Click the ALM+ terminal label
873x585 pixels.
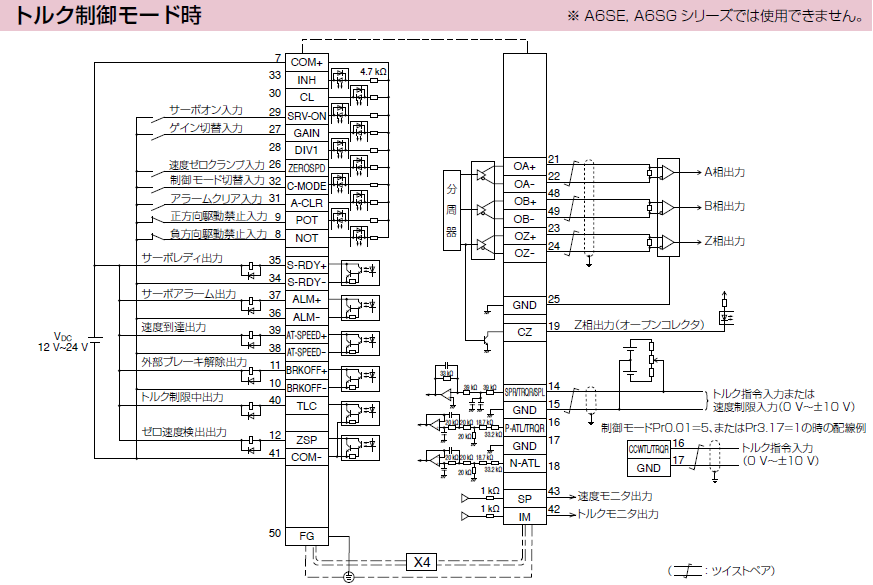306,299
